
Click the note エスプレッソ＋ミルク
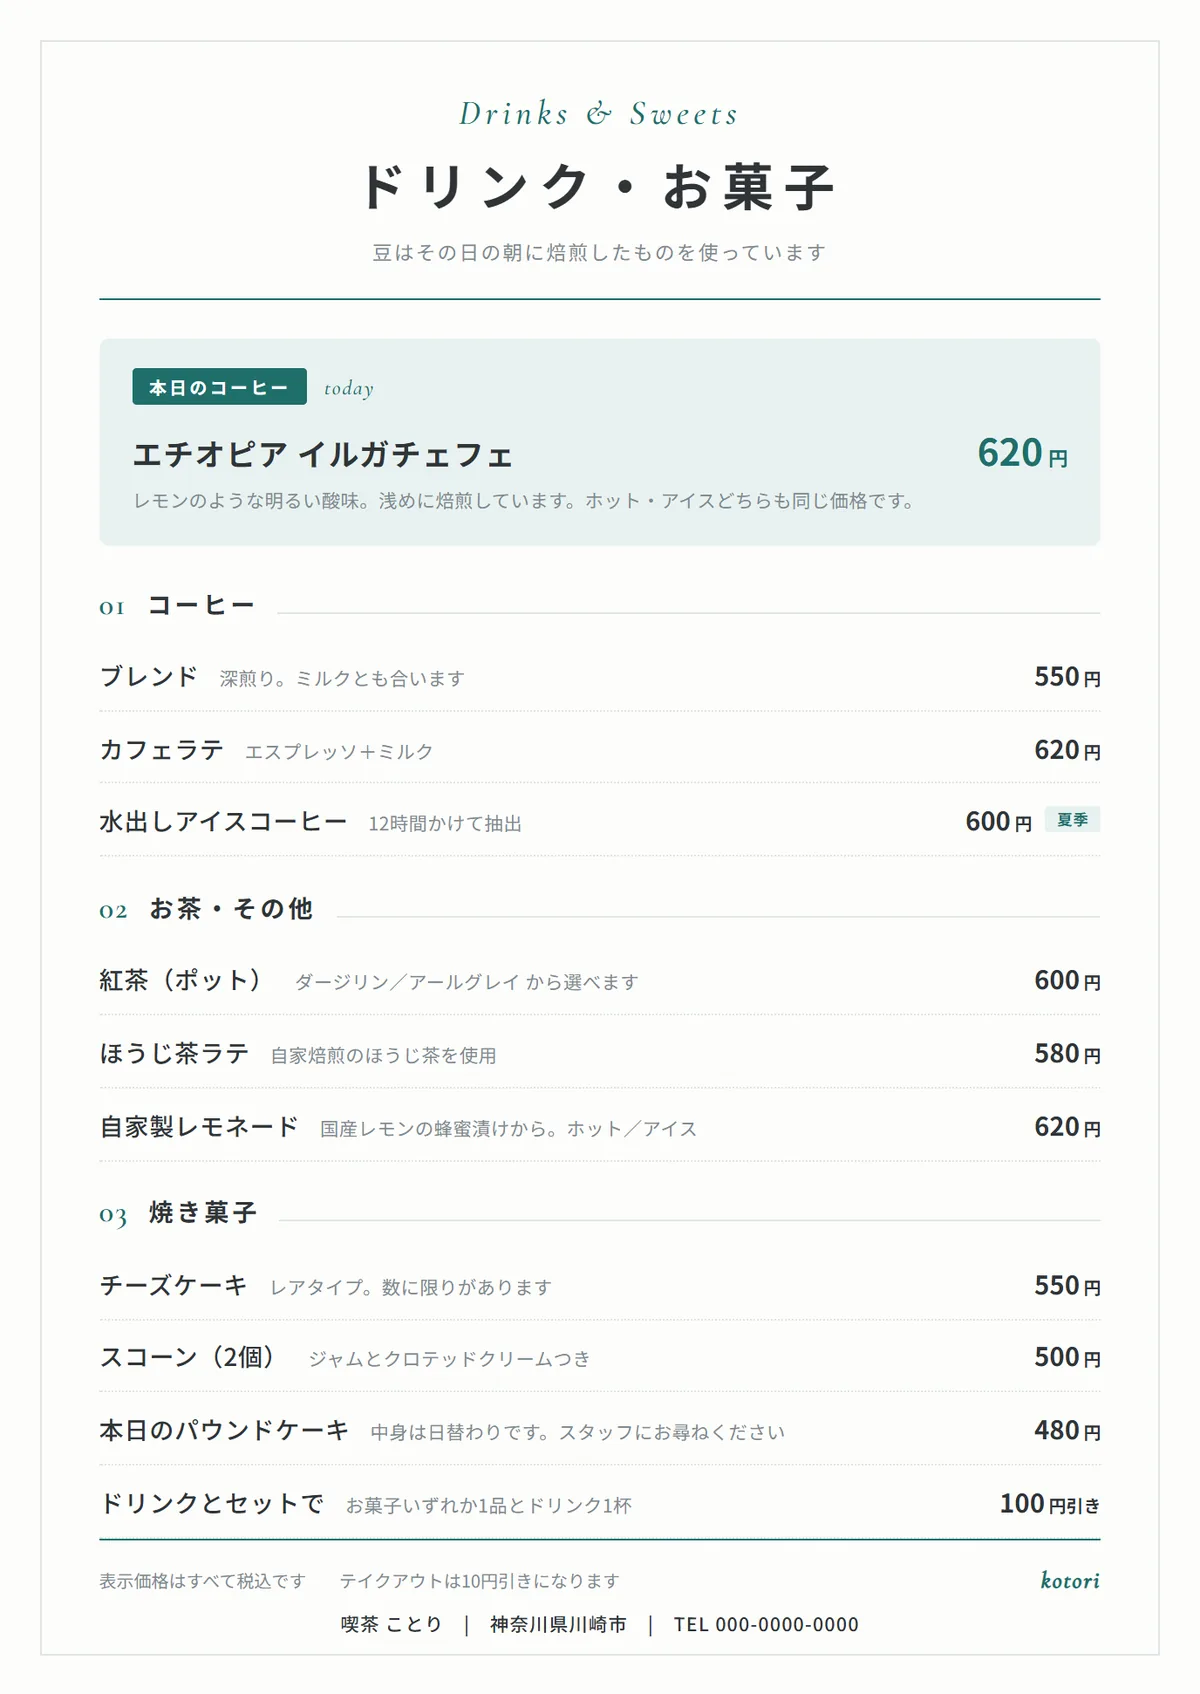[339, 751]
